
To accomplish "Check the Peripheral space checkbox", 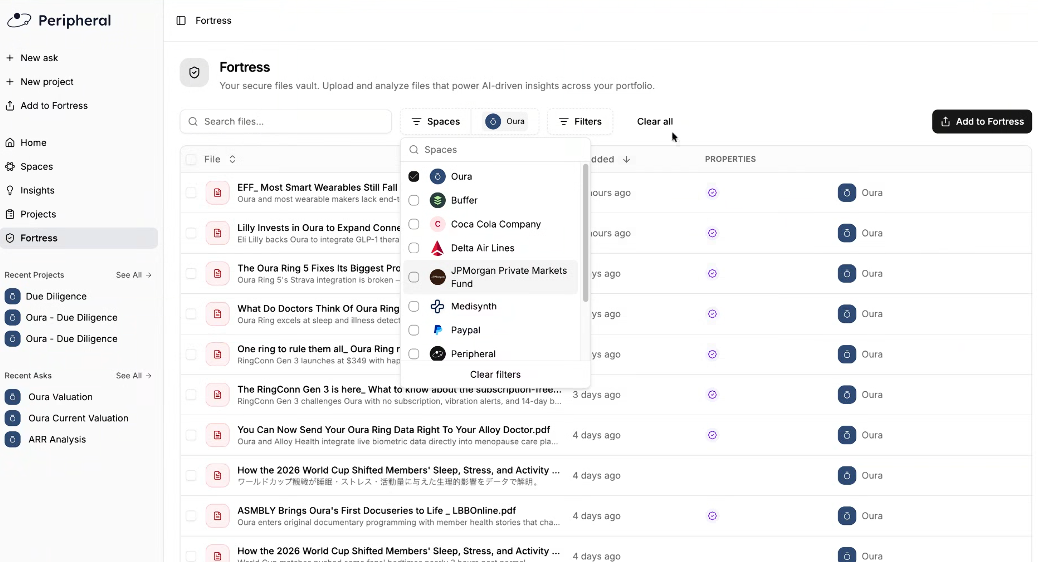I will [x=414, y=353].
